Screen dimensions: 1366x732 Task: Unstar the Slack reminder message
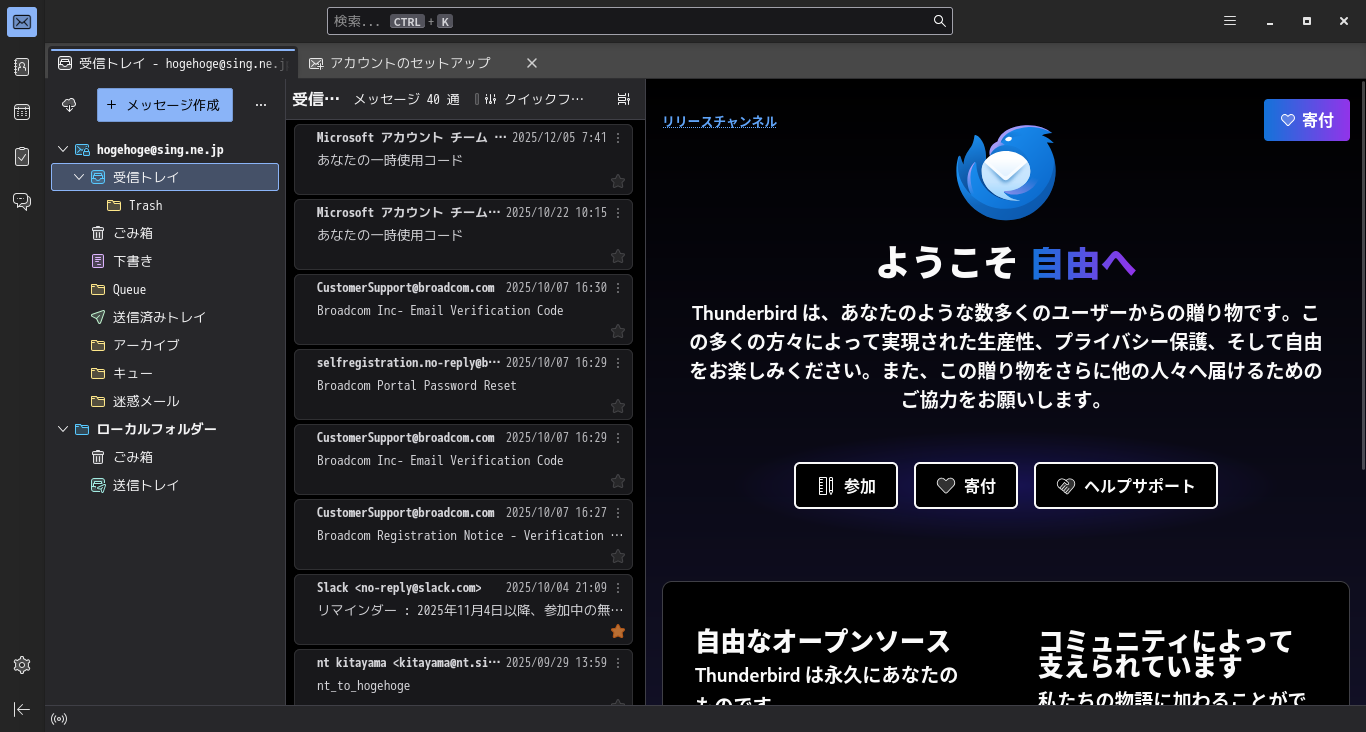coord(618,631)
